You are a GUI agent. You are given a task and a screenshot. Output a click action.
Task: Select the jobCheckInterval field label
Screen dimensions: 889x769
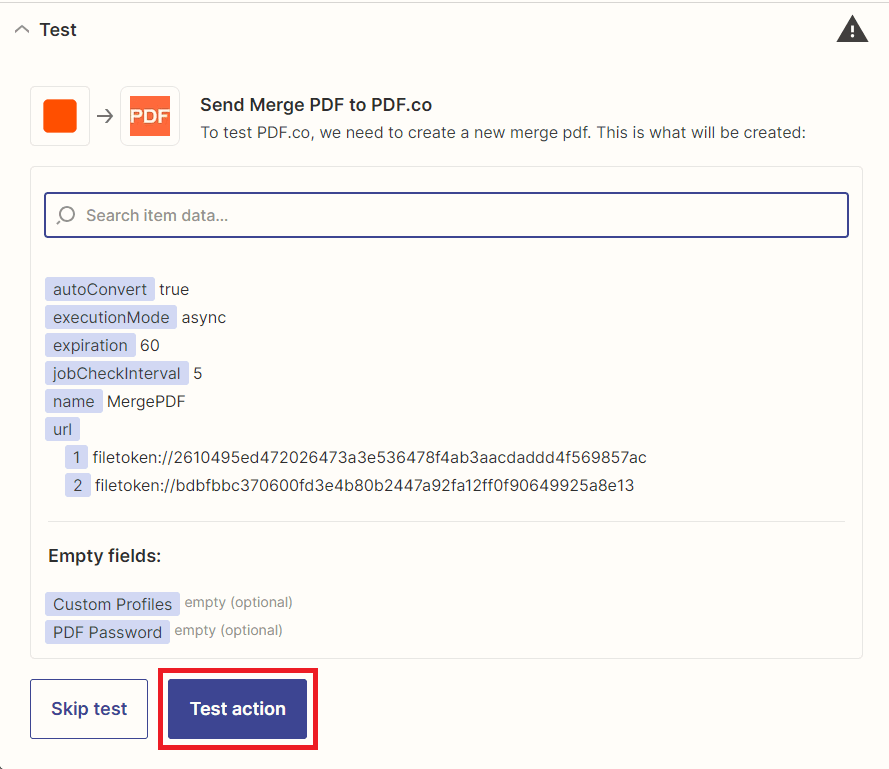pos(117,373)
